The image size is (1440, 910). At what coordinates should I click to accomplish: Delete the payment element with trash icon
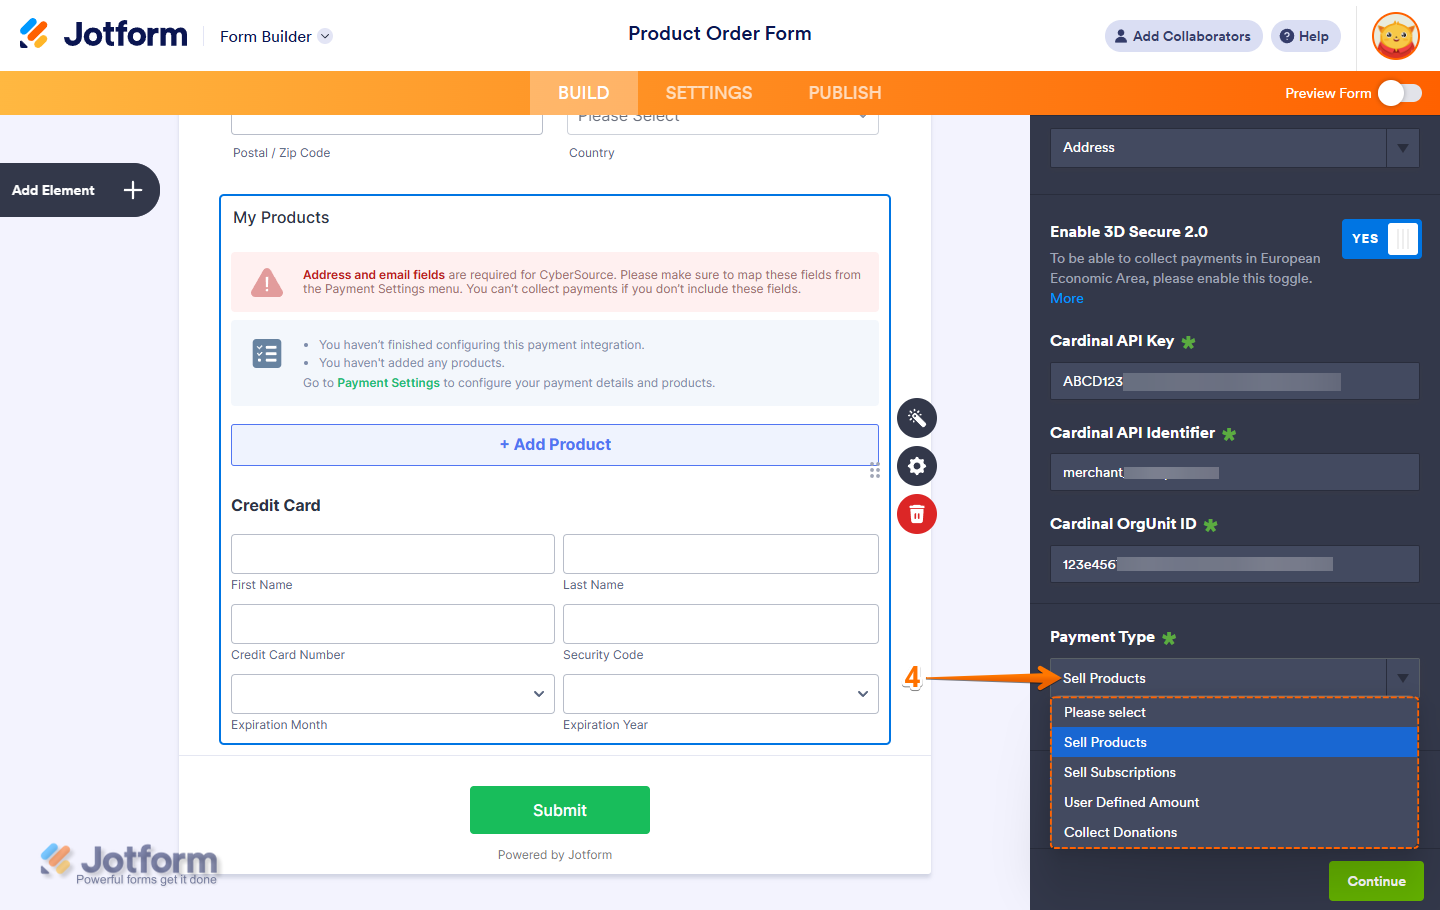click(x=916, y=514)
